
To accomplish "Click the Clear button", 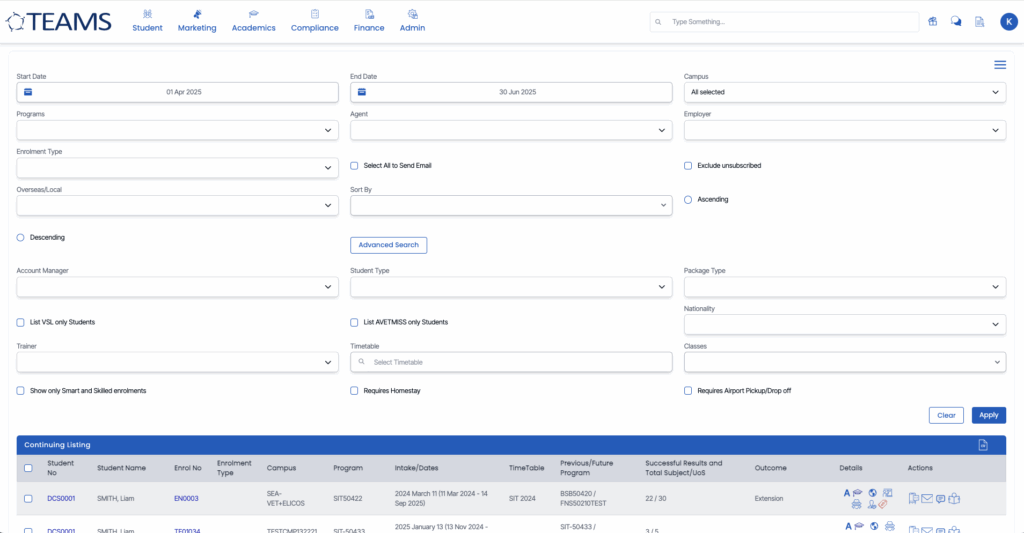I will [946, 415].
